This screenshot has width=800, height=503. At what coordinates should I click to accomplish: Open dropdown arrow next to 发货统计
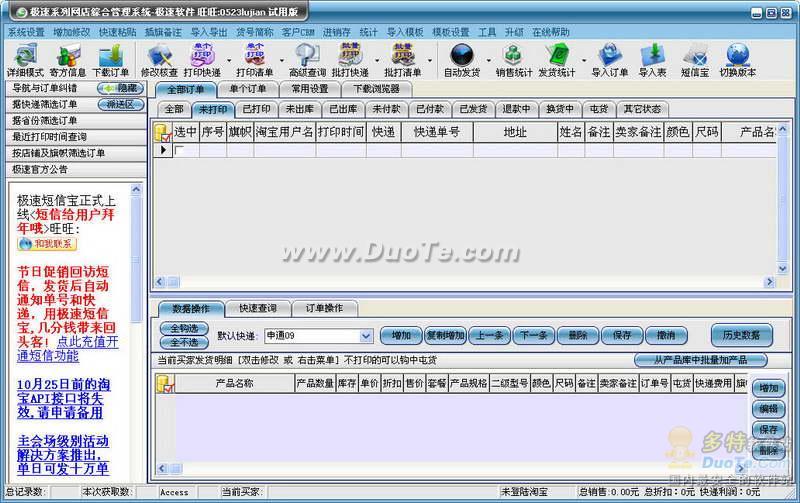584,61
